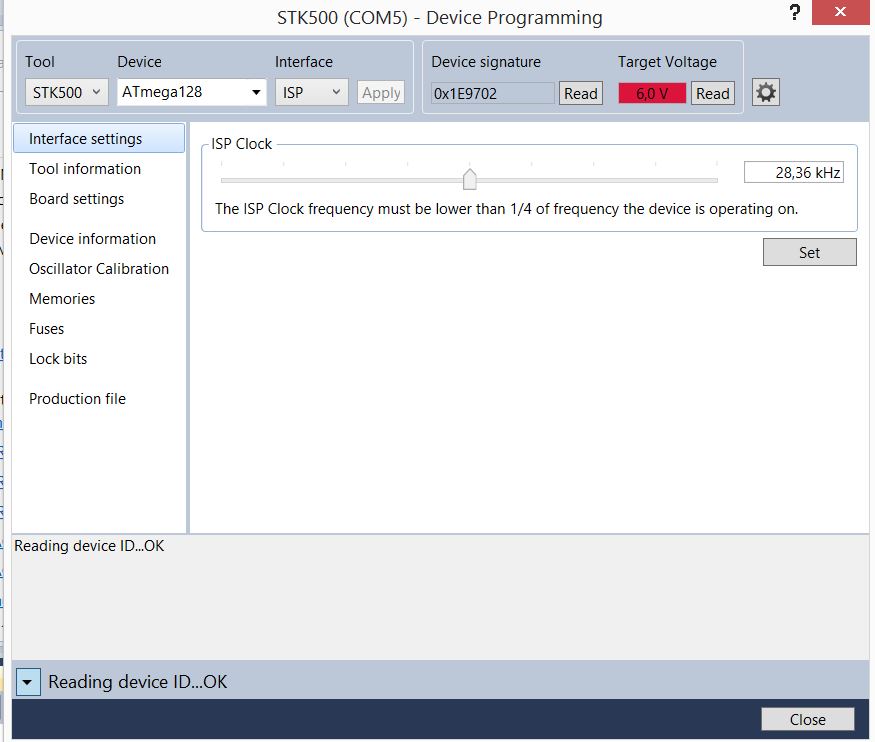Click the help question mark icon
Viewport: 875px width, 742px height.
(x=795, y=12)
